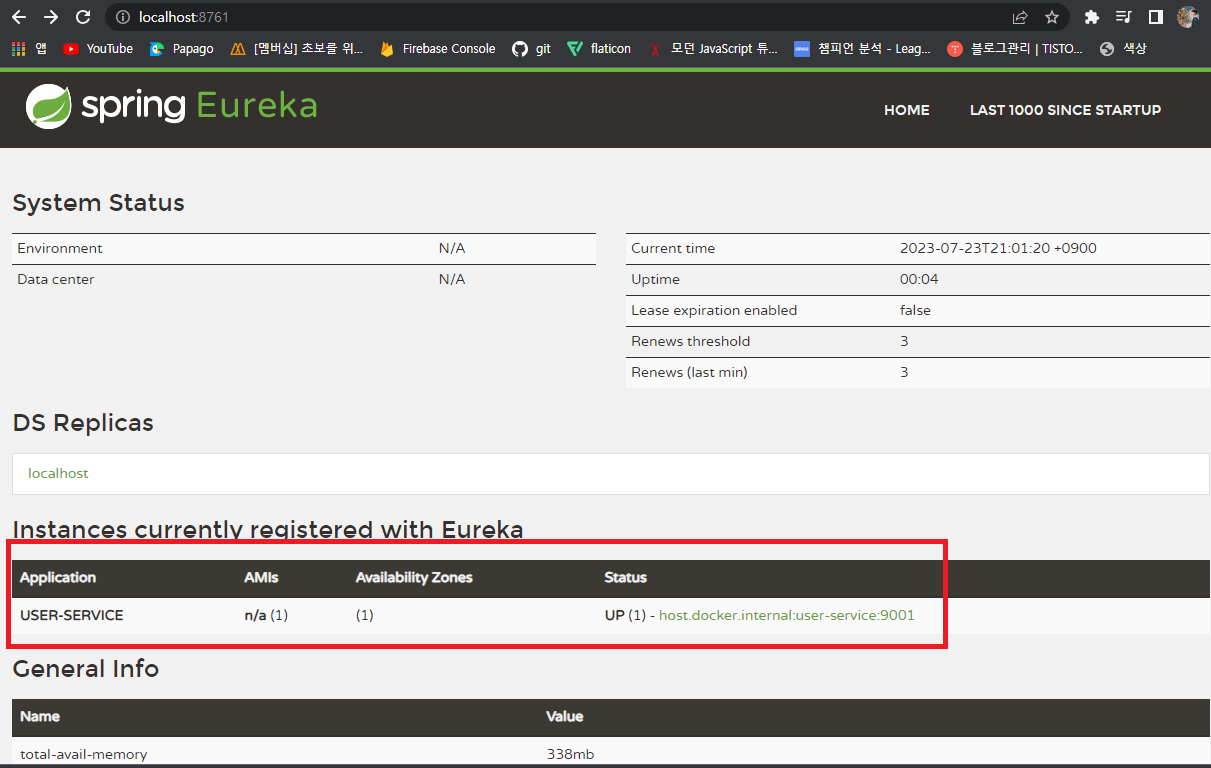Open the Papago bookmark
The width and height of the screenshot is (1211, 768).
181,48
